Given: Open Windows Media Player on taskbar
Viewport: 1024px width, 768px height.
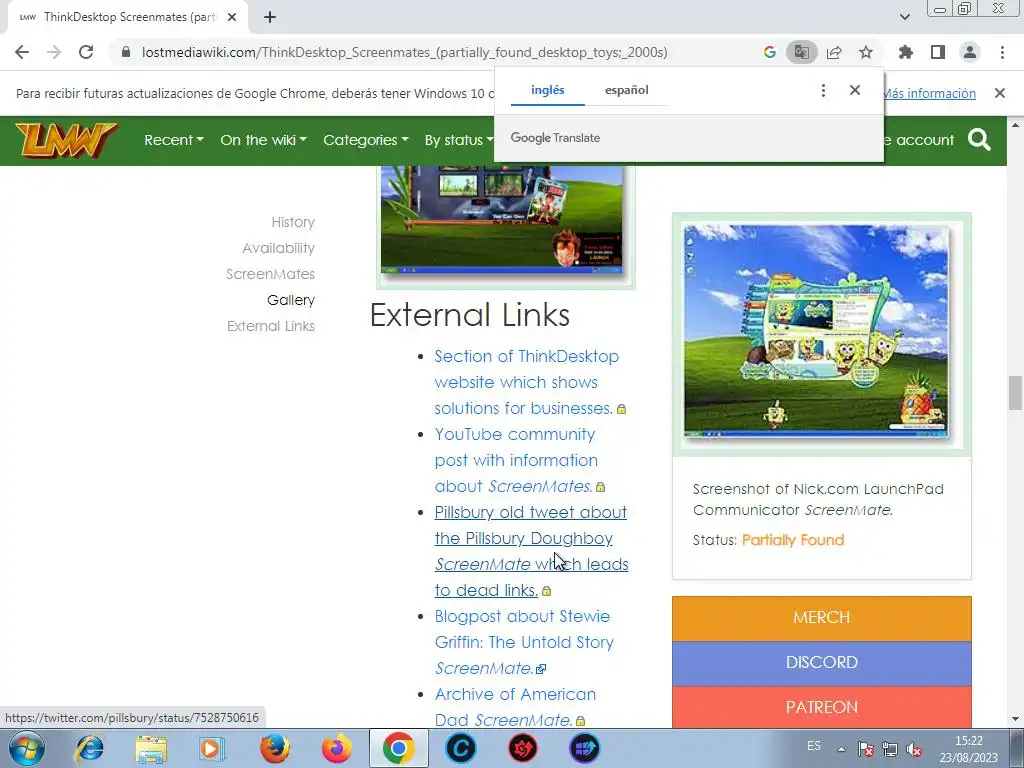Looking at the screenshot, I should (212, 748).
